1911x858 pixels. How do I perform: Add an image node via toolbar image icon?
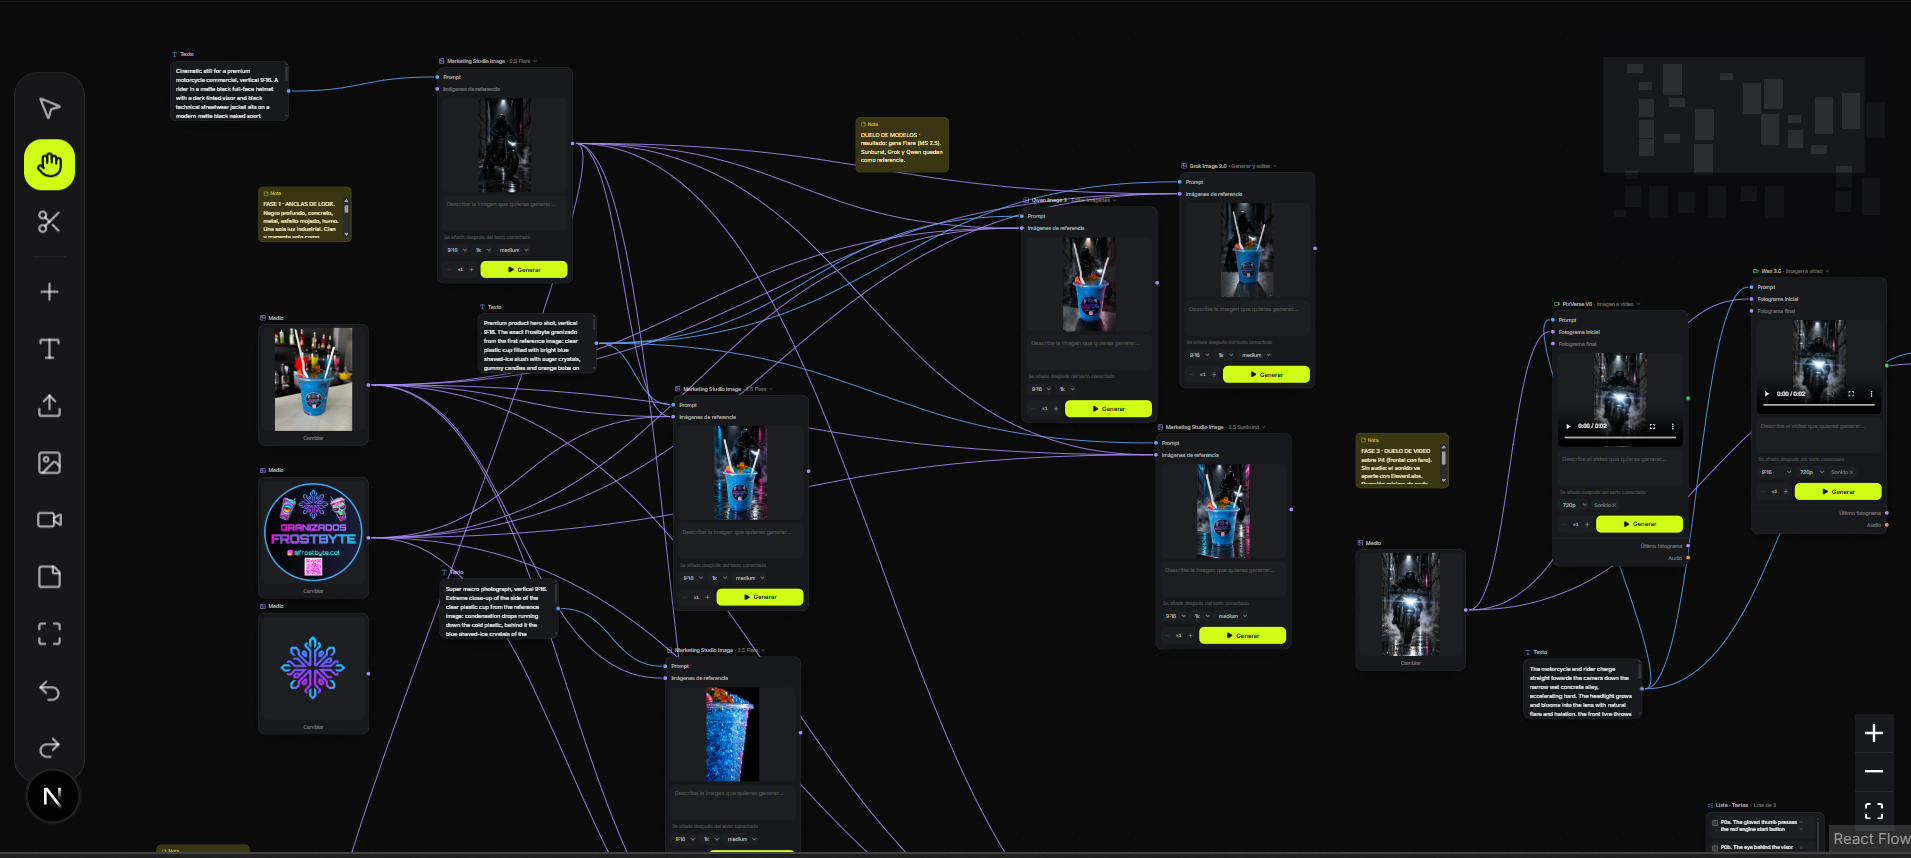tap(49, 463)
